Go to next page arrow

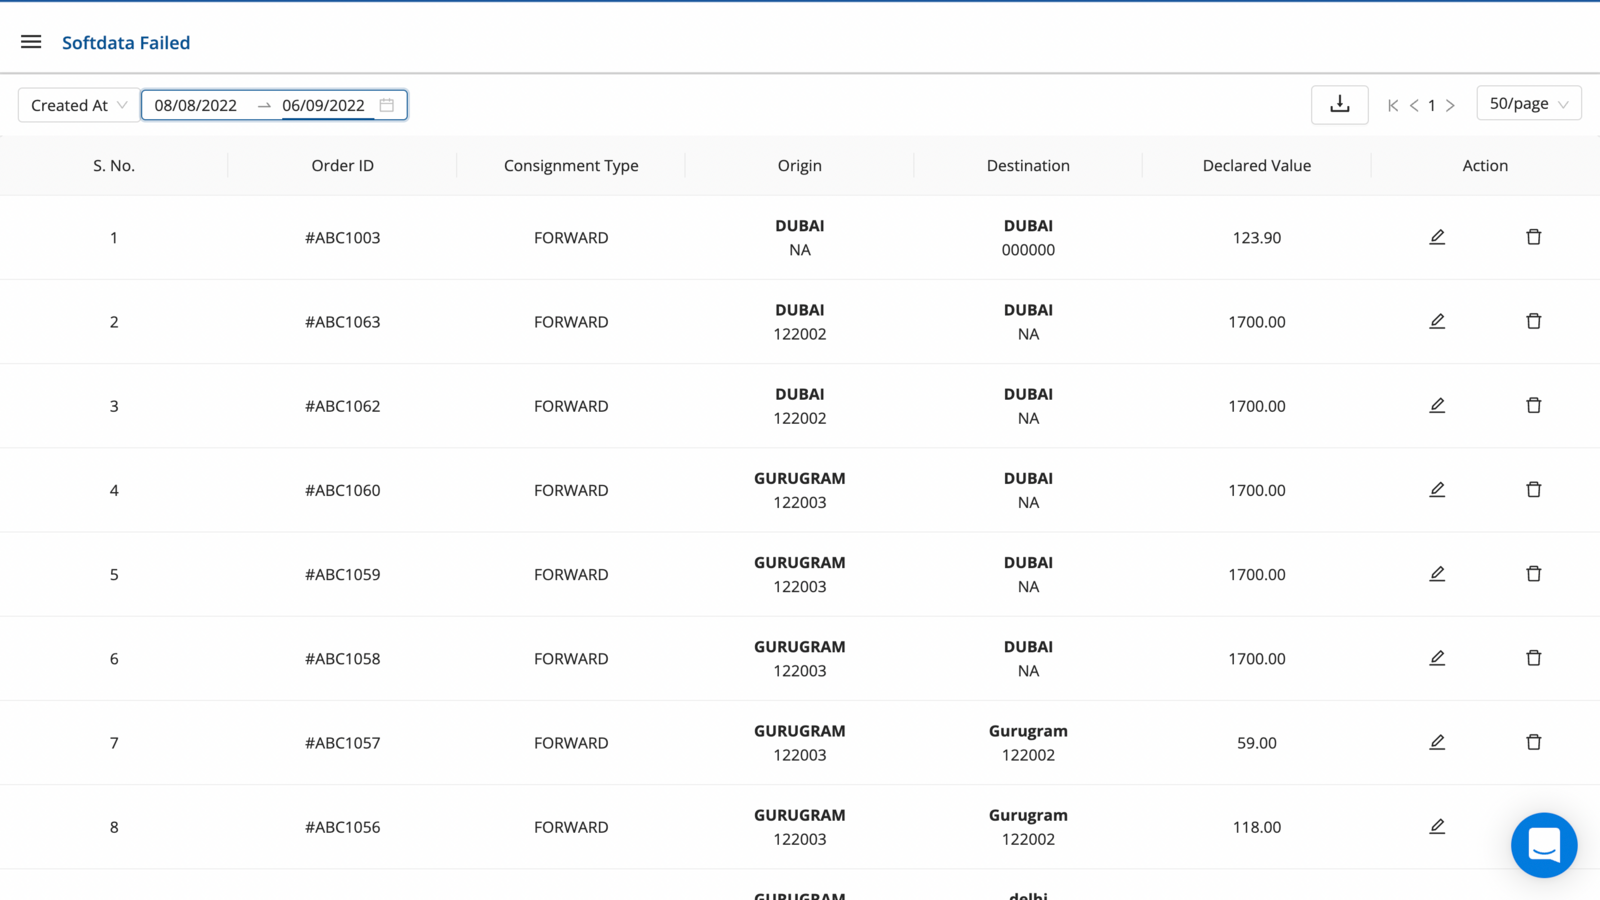coord(1450,106)
